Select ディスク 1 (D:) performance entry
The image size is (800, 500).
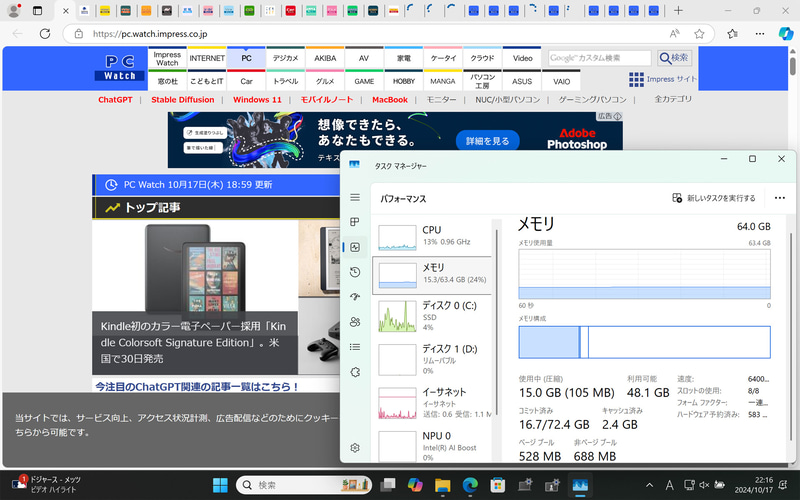pyautogui.click(x=432, y=360)
